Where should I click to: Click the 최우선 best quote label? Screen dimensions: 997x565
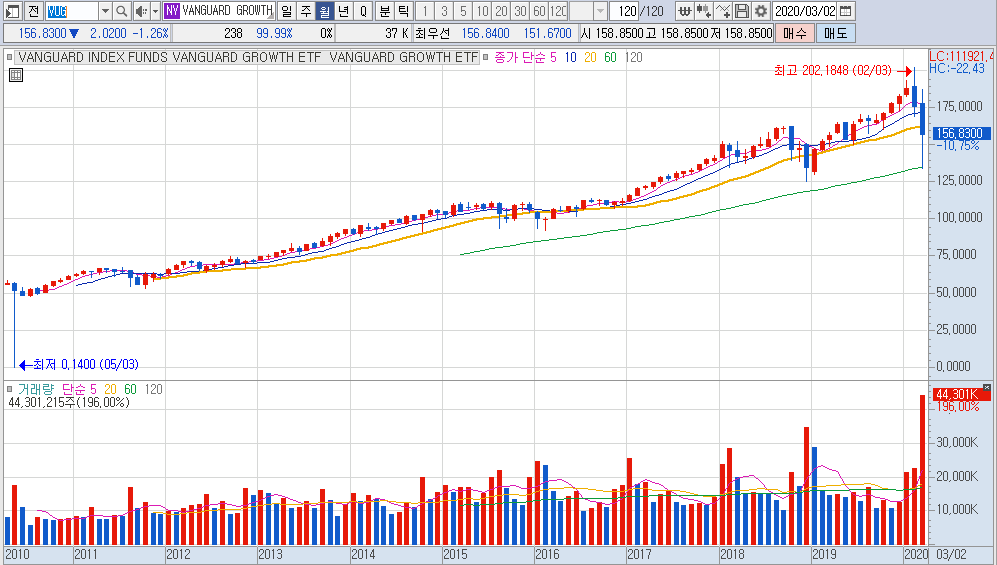(432, 33)
